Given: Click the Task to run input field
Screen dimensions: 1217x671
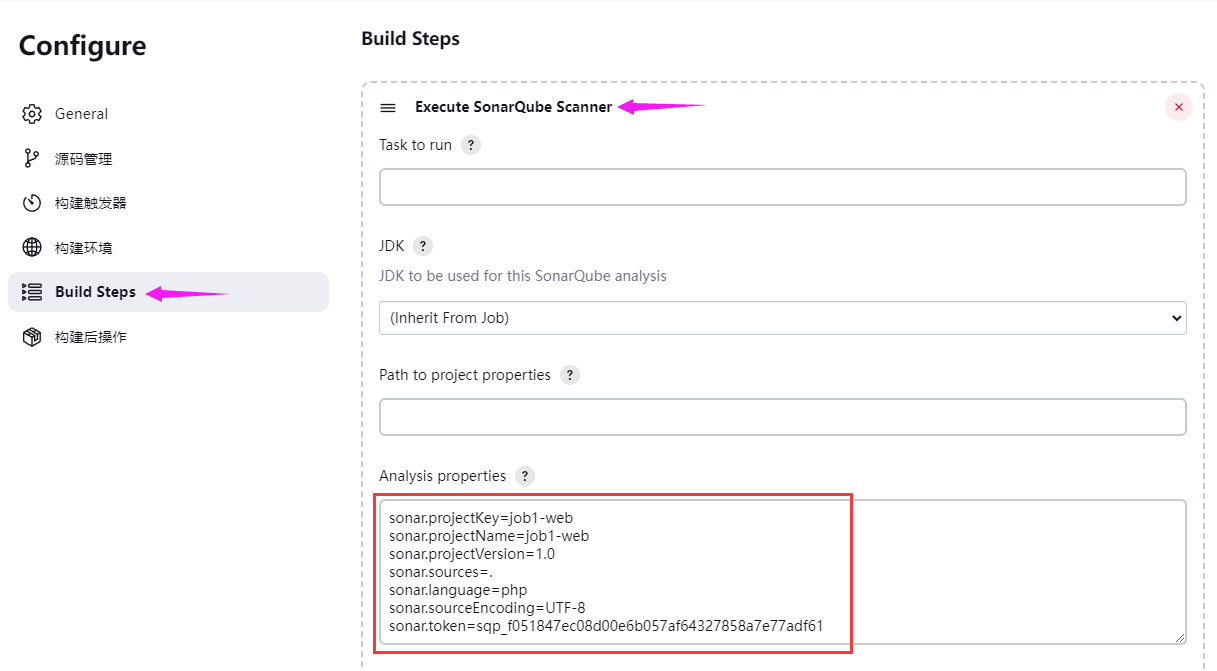Looking at the screenshot, I should (782, 187).
